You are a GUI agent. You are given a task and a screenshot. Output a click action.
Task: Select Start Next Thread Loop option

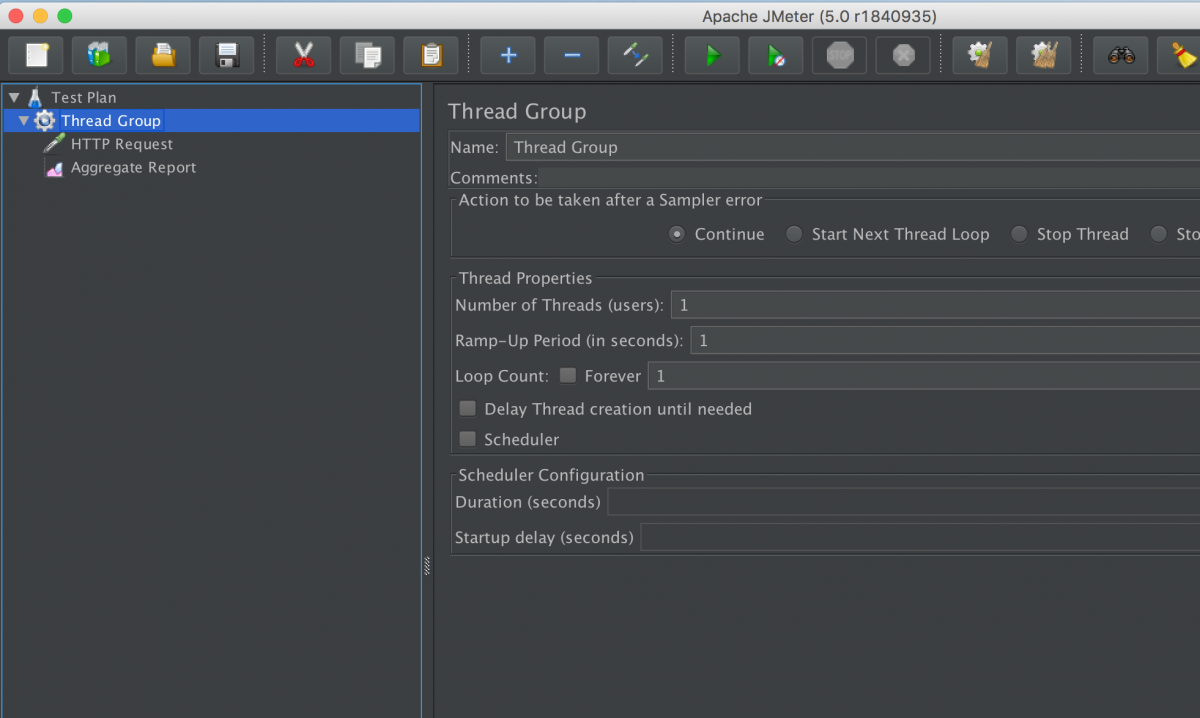[x=794, y=234]
